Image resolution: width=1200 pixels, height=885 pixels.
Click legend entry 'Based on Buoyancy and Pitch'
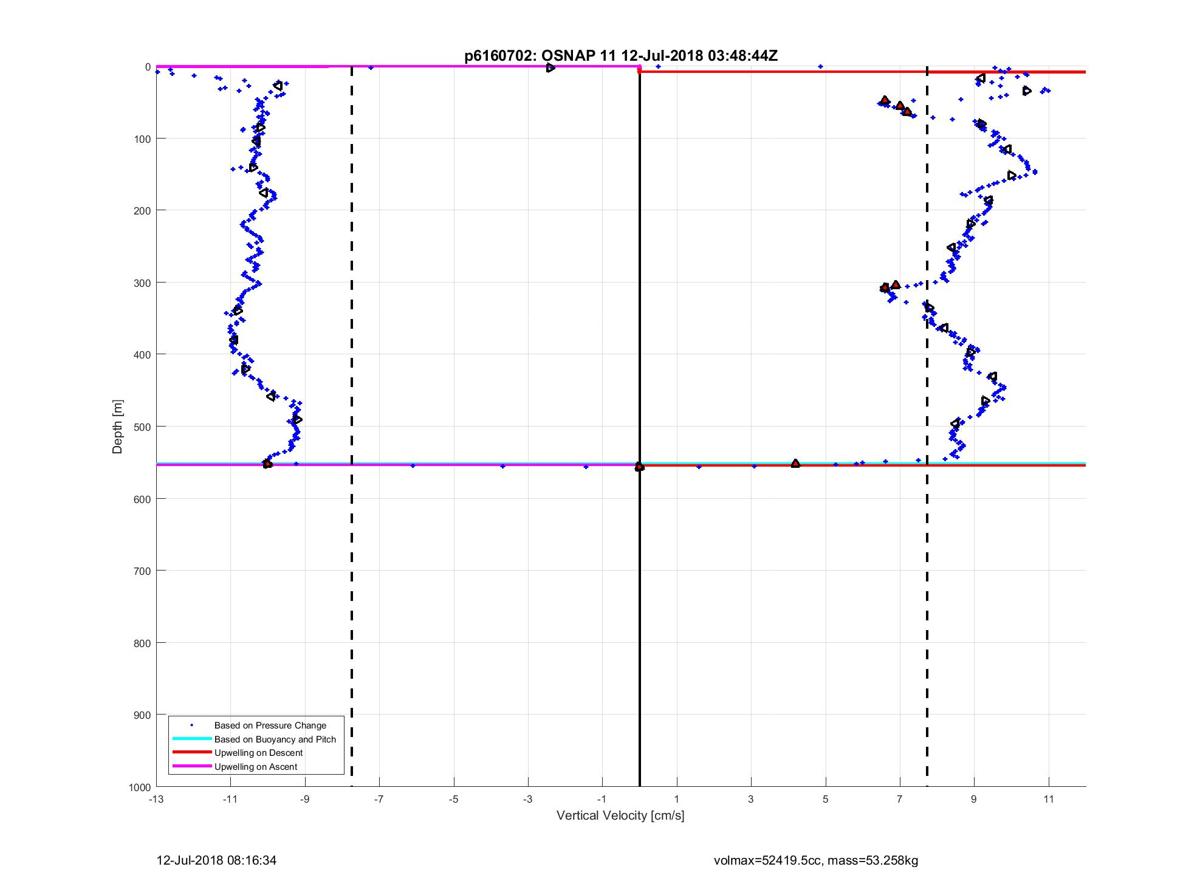pyautogui.click(x=275, y=738)
